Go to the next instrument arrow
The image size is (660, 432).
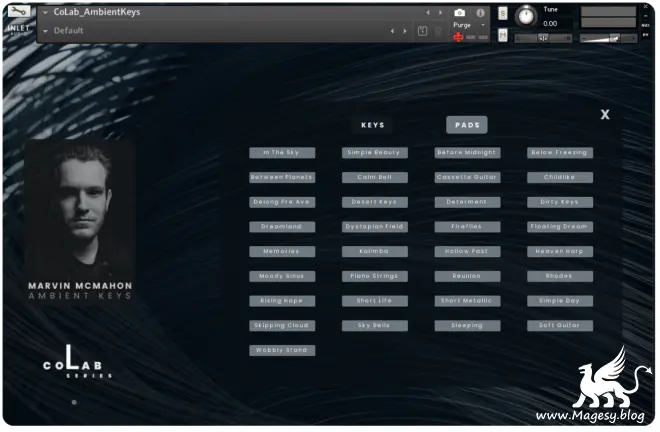click(x=440, y=13)
